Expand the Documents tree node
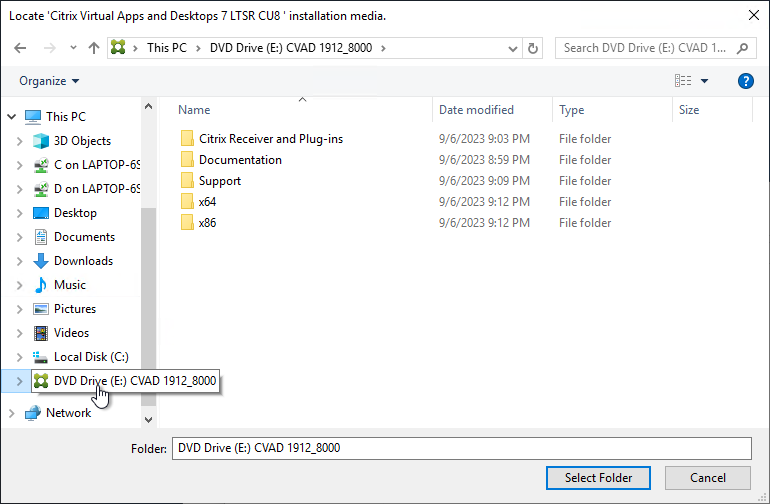This screenshot has height=504, width=770. coord(20,237)
